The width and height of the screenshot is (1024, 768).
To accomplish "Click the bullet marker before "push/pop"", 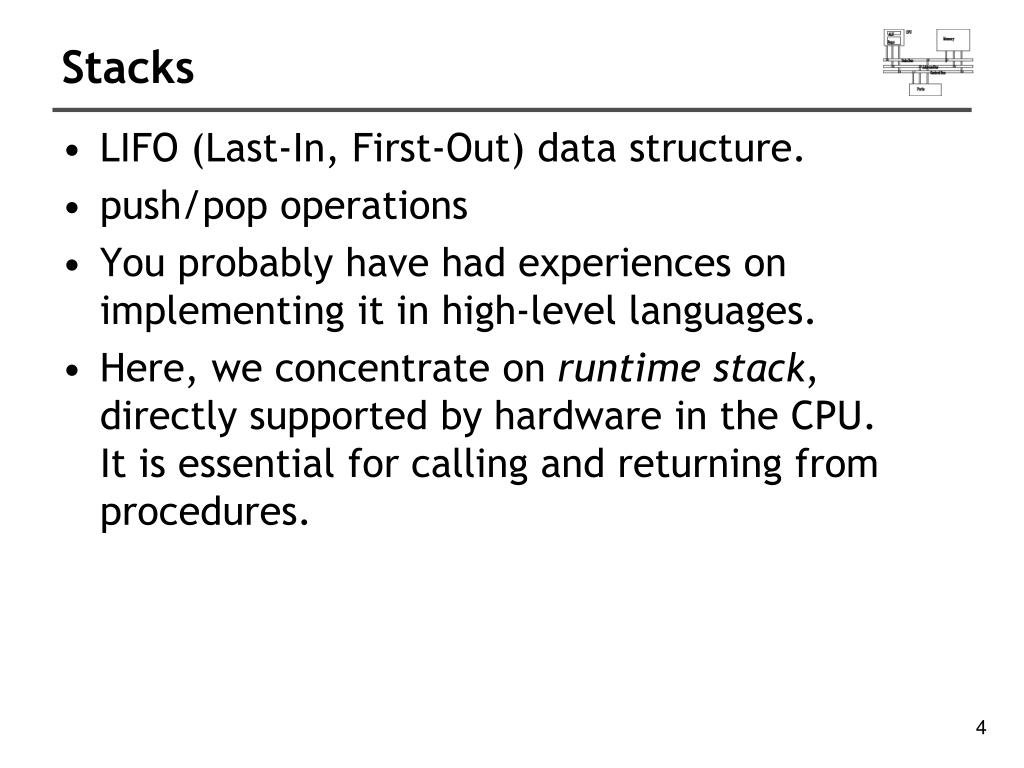I will [72, 208].
